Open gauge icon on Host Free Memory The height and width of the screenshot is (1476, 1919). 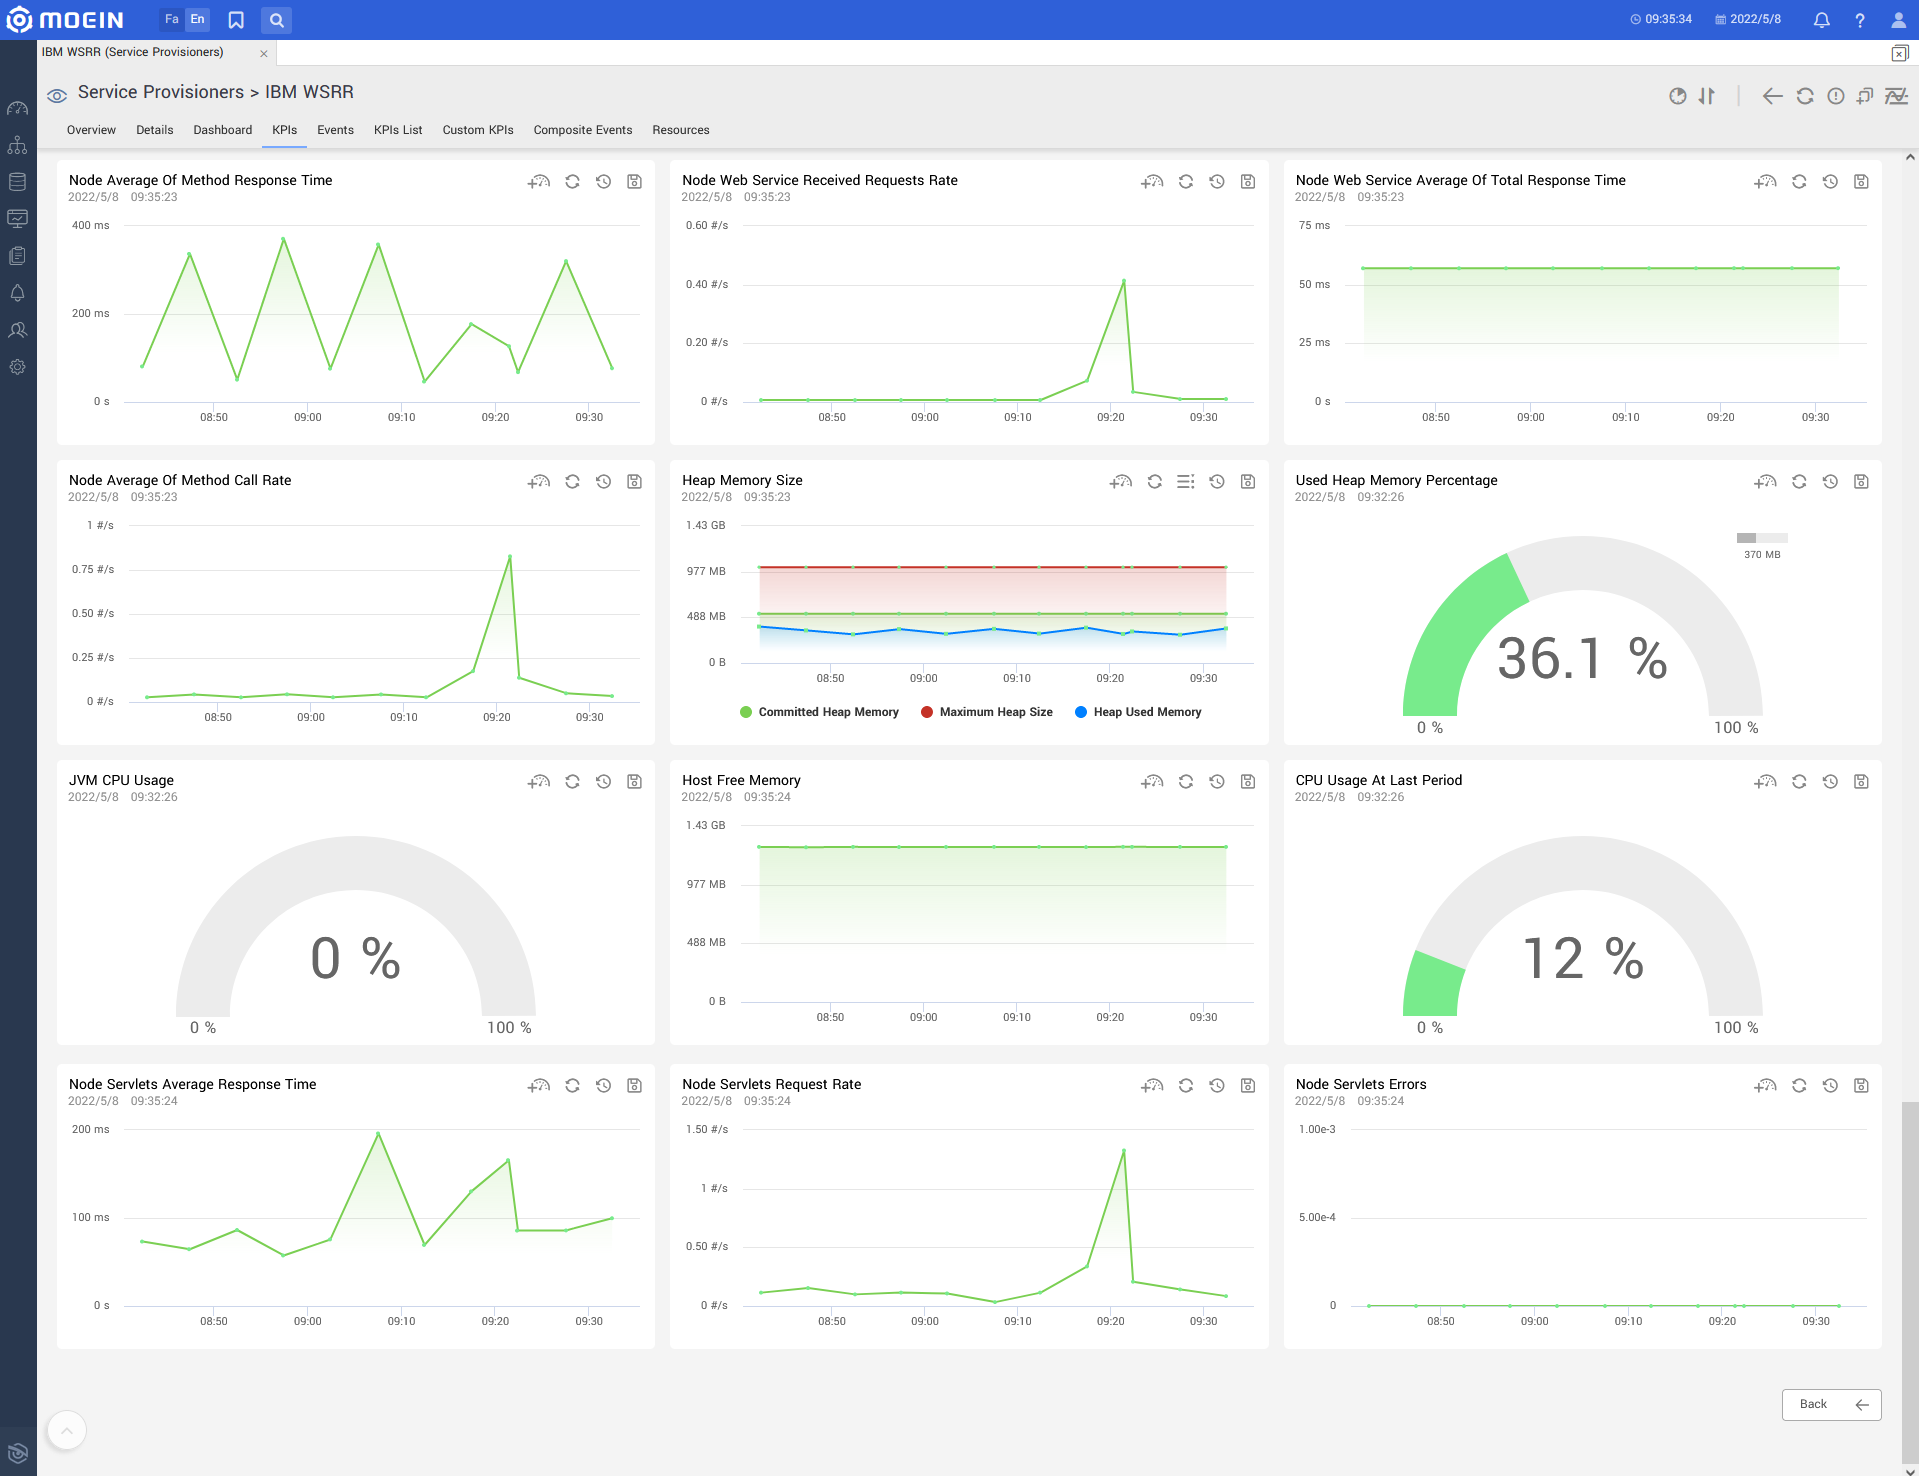pos(1152,782)
